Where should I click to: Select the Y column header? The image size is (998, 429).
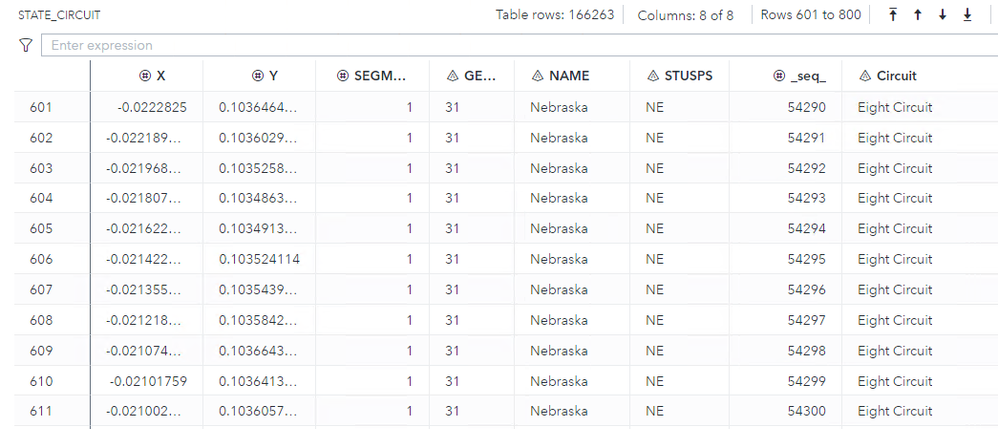[x=260, y=76]
